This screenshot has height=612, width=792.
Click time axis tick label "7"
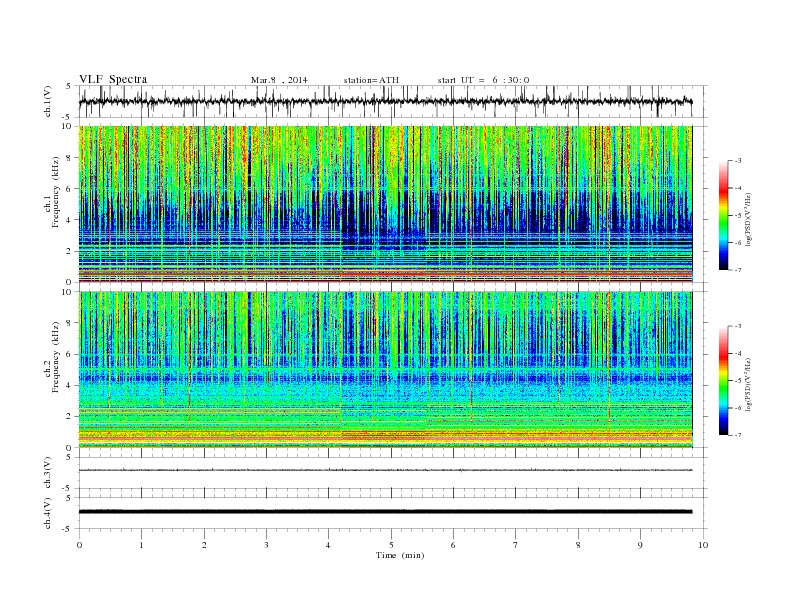coord(516,545)
